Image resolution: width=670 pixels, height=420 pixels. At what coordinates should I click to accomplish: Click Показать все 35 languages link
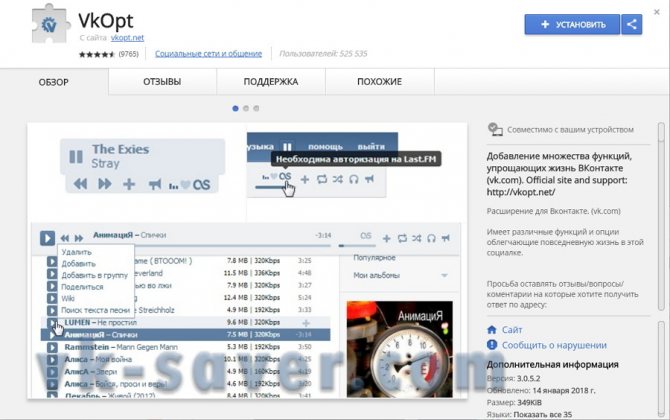(x=543, y=414)
